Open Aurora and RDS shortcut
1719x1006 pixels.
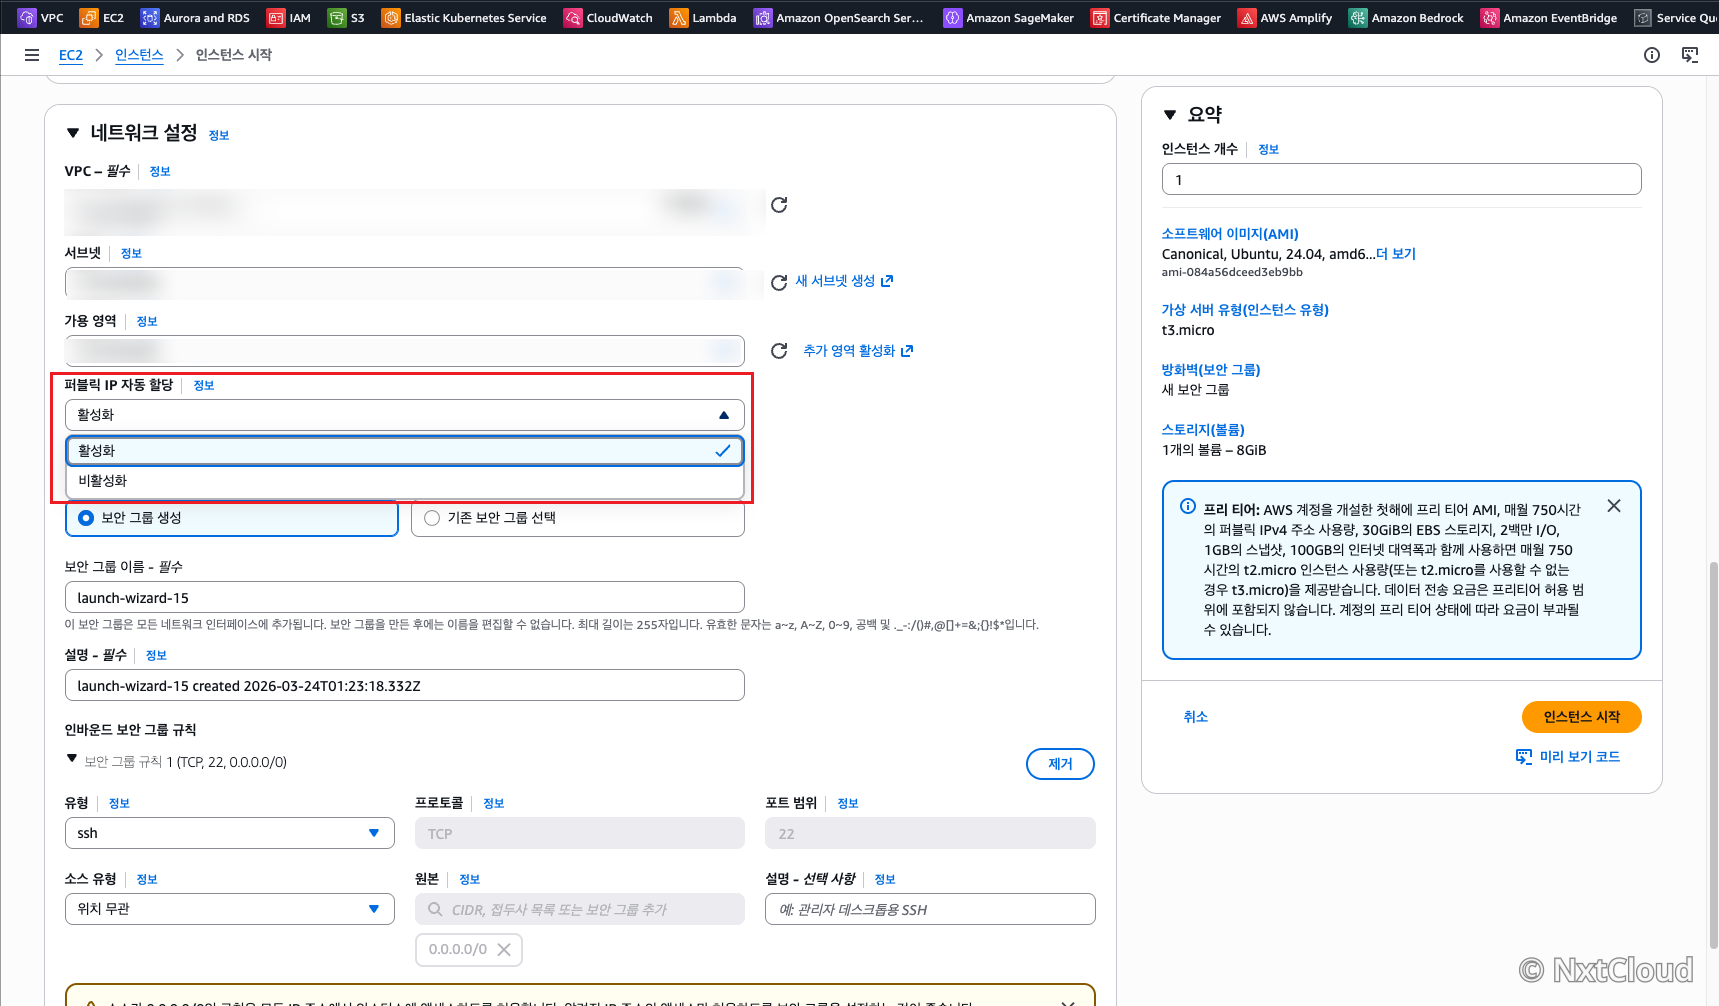(195, 17)
